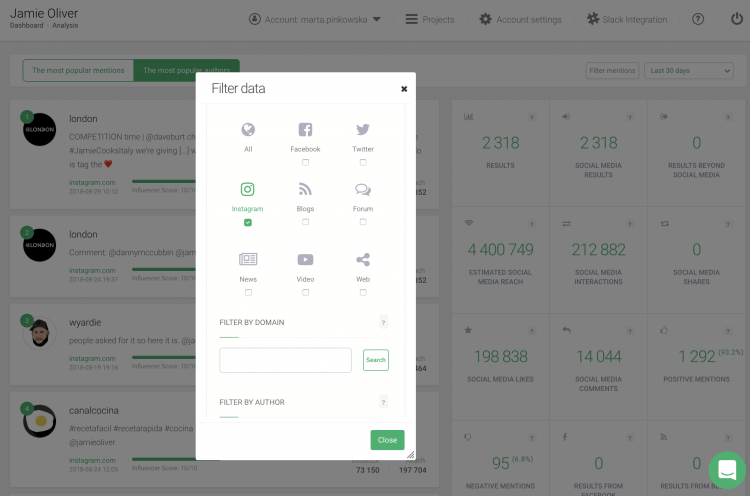750x496 pixels.
Task: Click help icon on Results tile
Action: coord(531,117)
